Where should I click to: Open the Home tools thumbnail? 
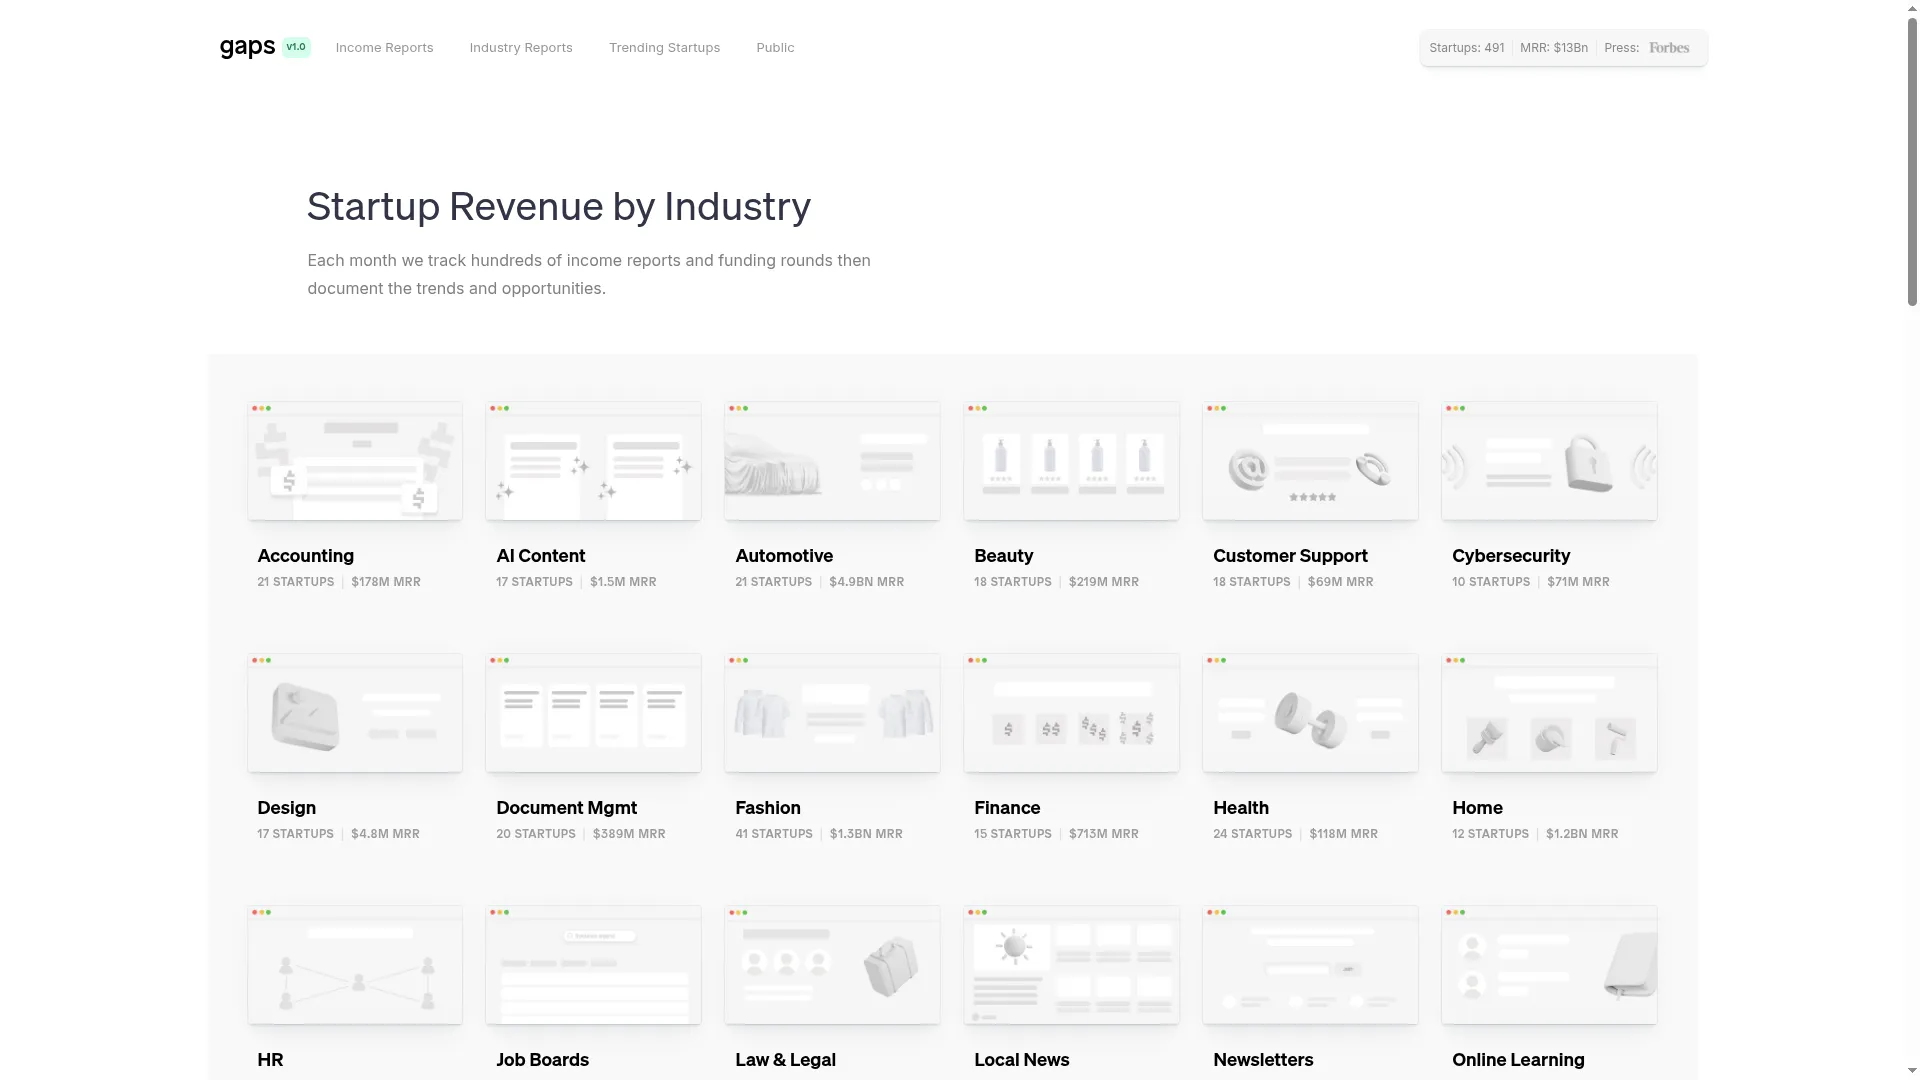[1549, 713]
